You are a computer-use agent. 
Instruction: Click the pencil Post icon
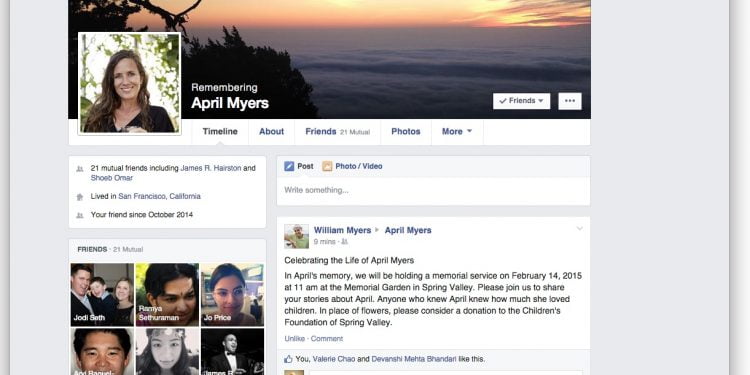point(289,166)
